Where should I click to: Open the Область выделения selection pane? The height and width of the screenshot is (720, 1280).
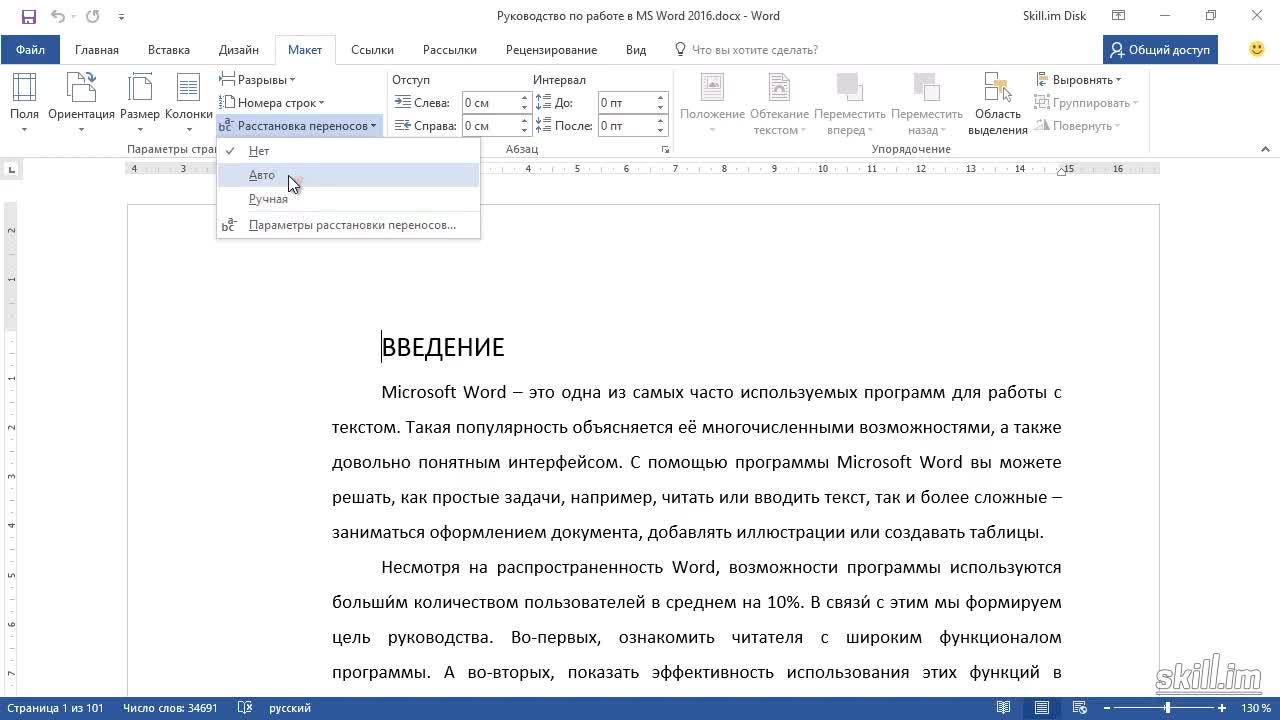(x=997, y=104)
